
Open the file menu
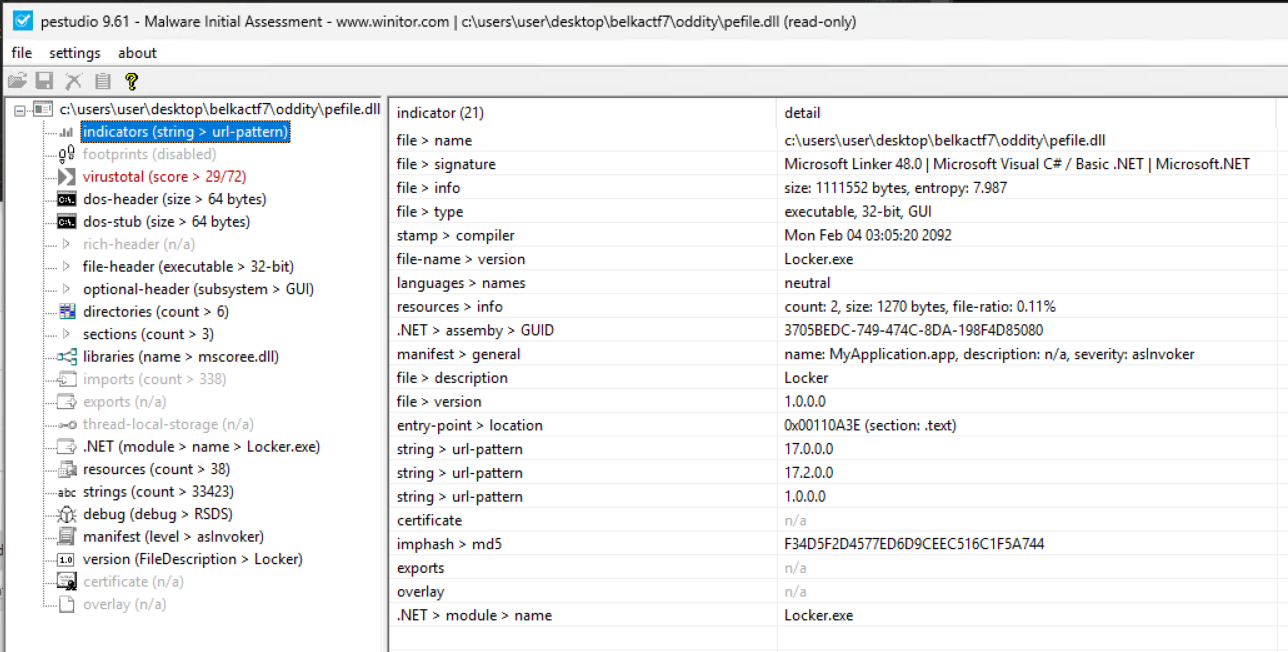pyautogui.click(x=21, y=53)
